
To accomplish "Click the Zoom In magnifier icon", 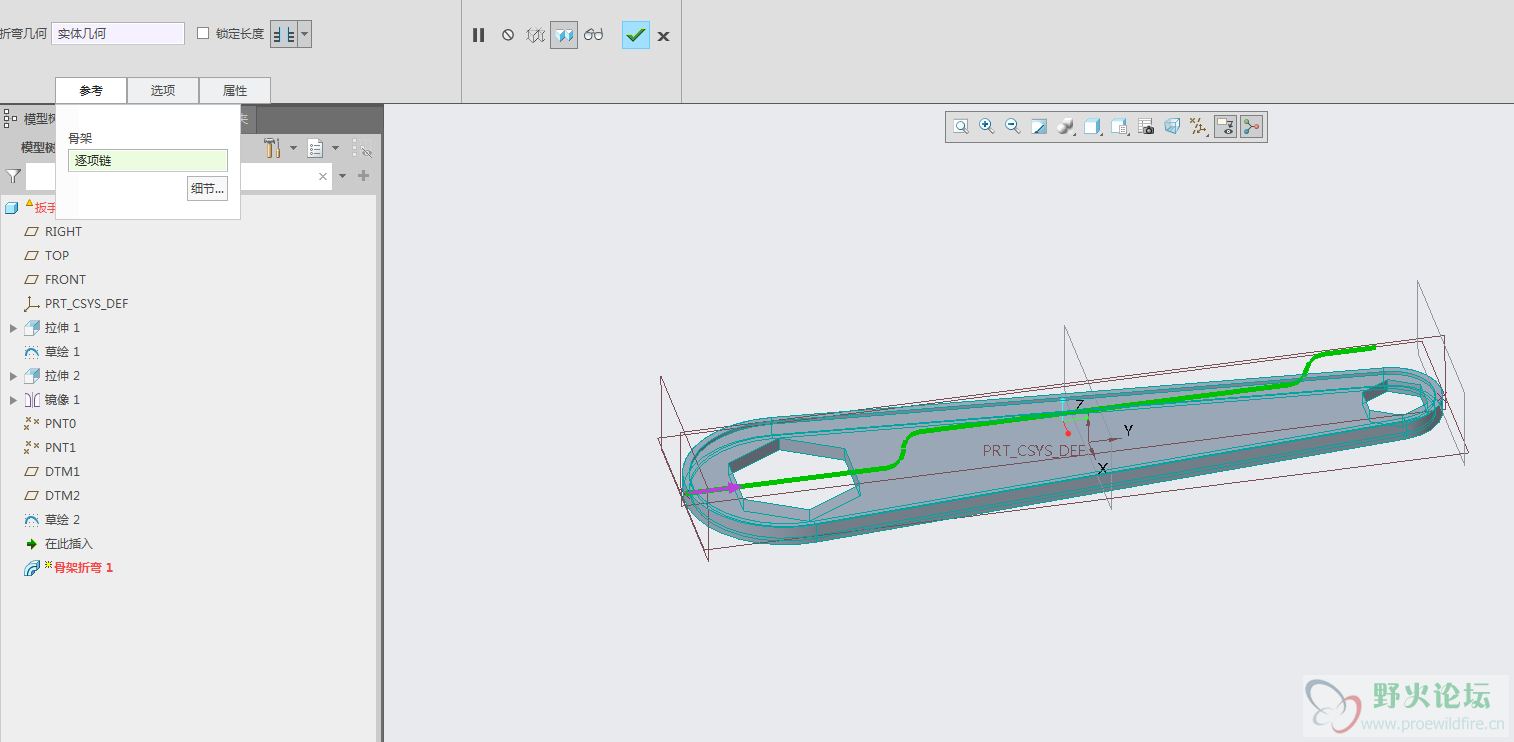I will coord(987,127).
